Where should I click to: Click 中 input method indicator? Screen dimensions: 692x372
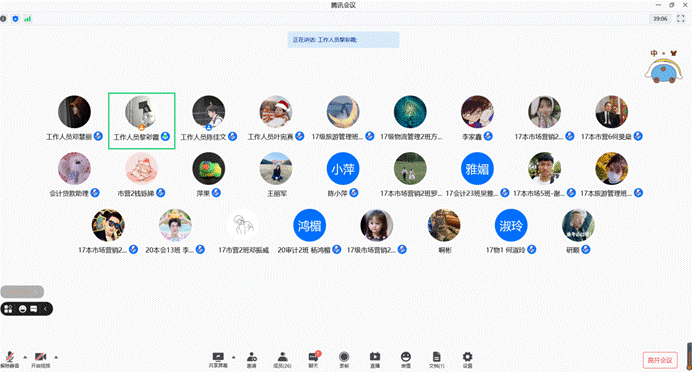pos(654,53)
